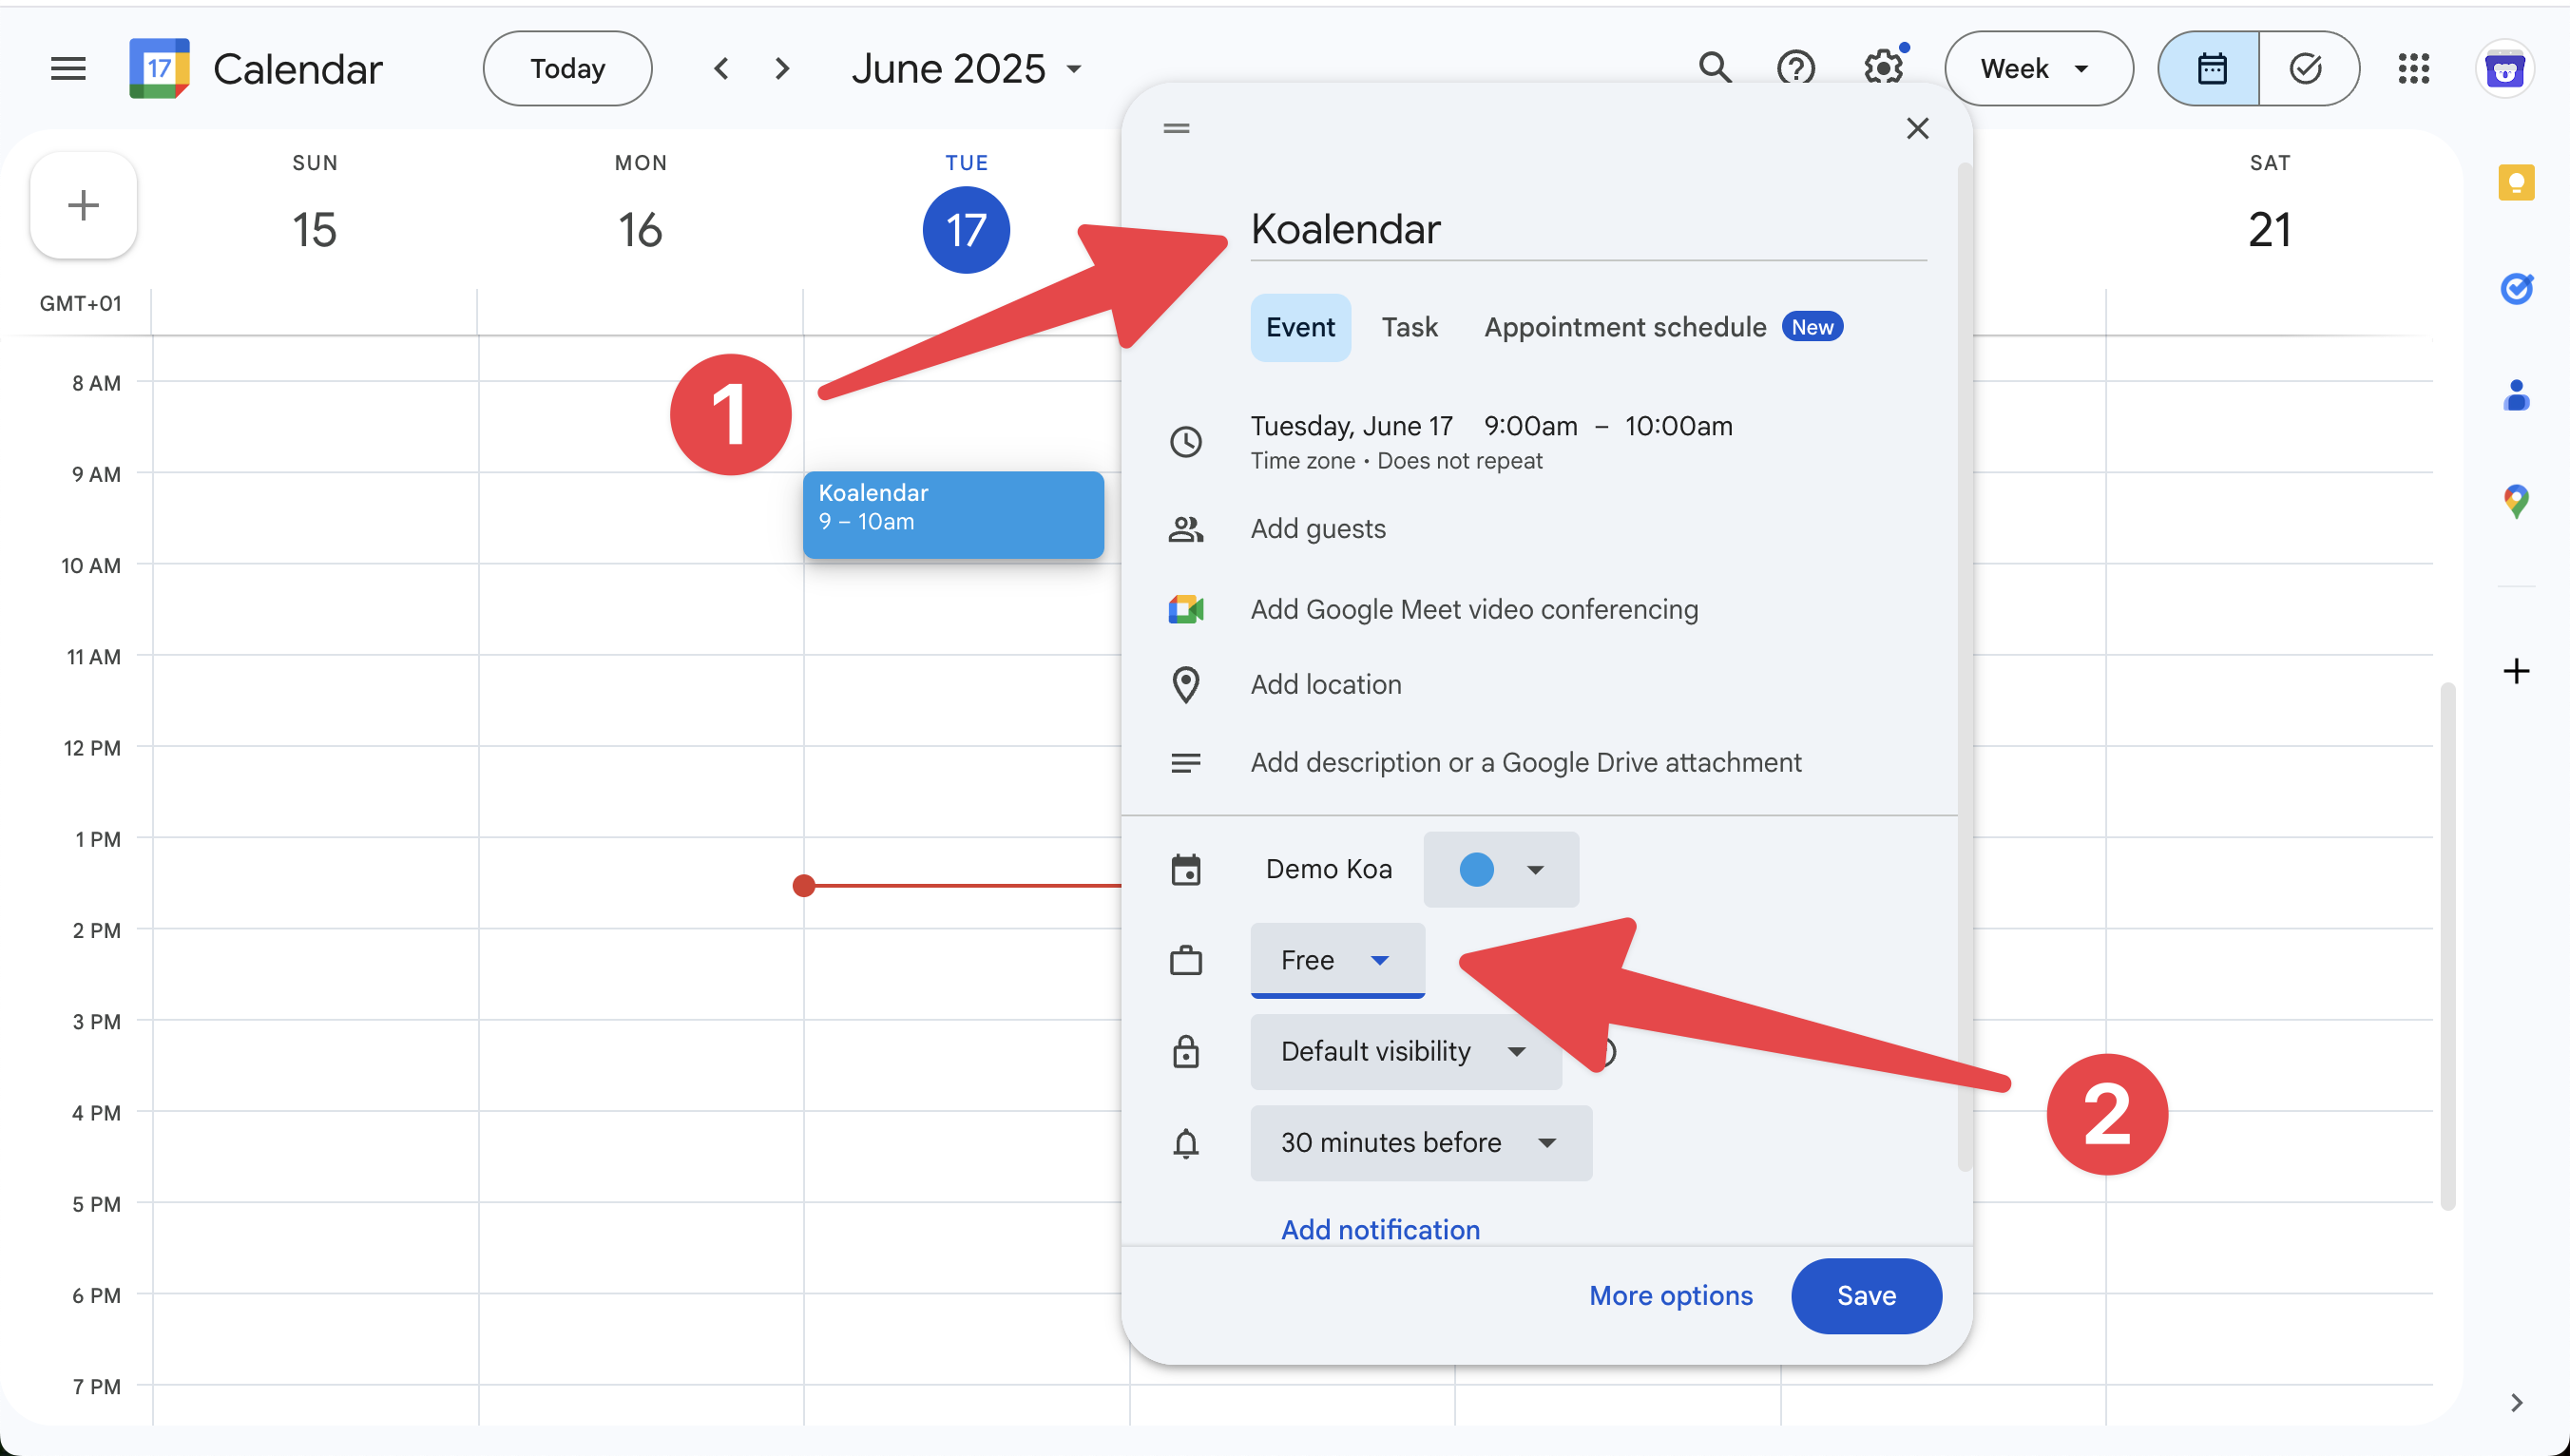Image resolution: width=2570 pixels, height=1456 pixels.
Task: Change the 10:00am end time
Action: click(1678, 426)
